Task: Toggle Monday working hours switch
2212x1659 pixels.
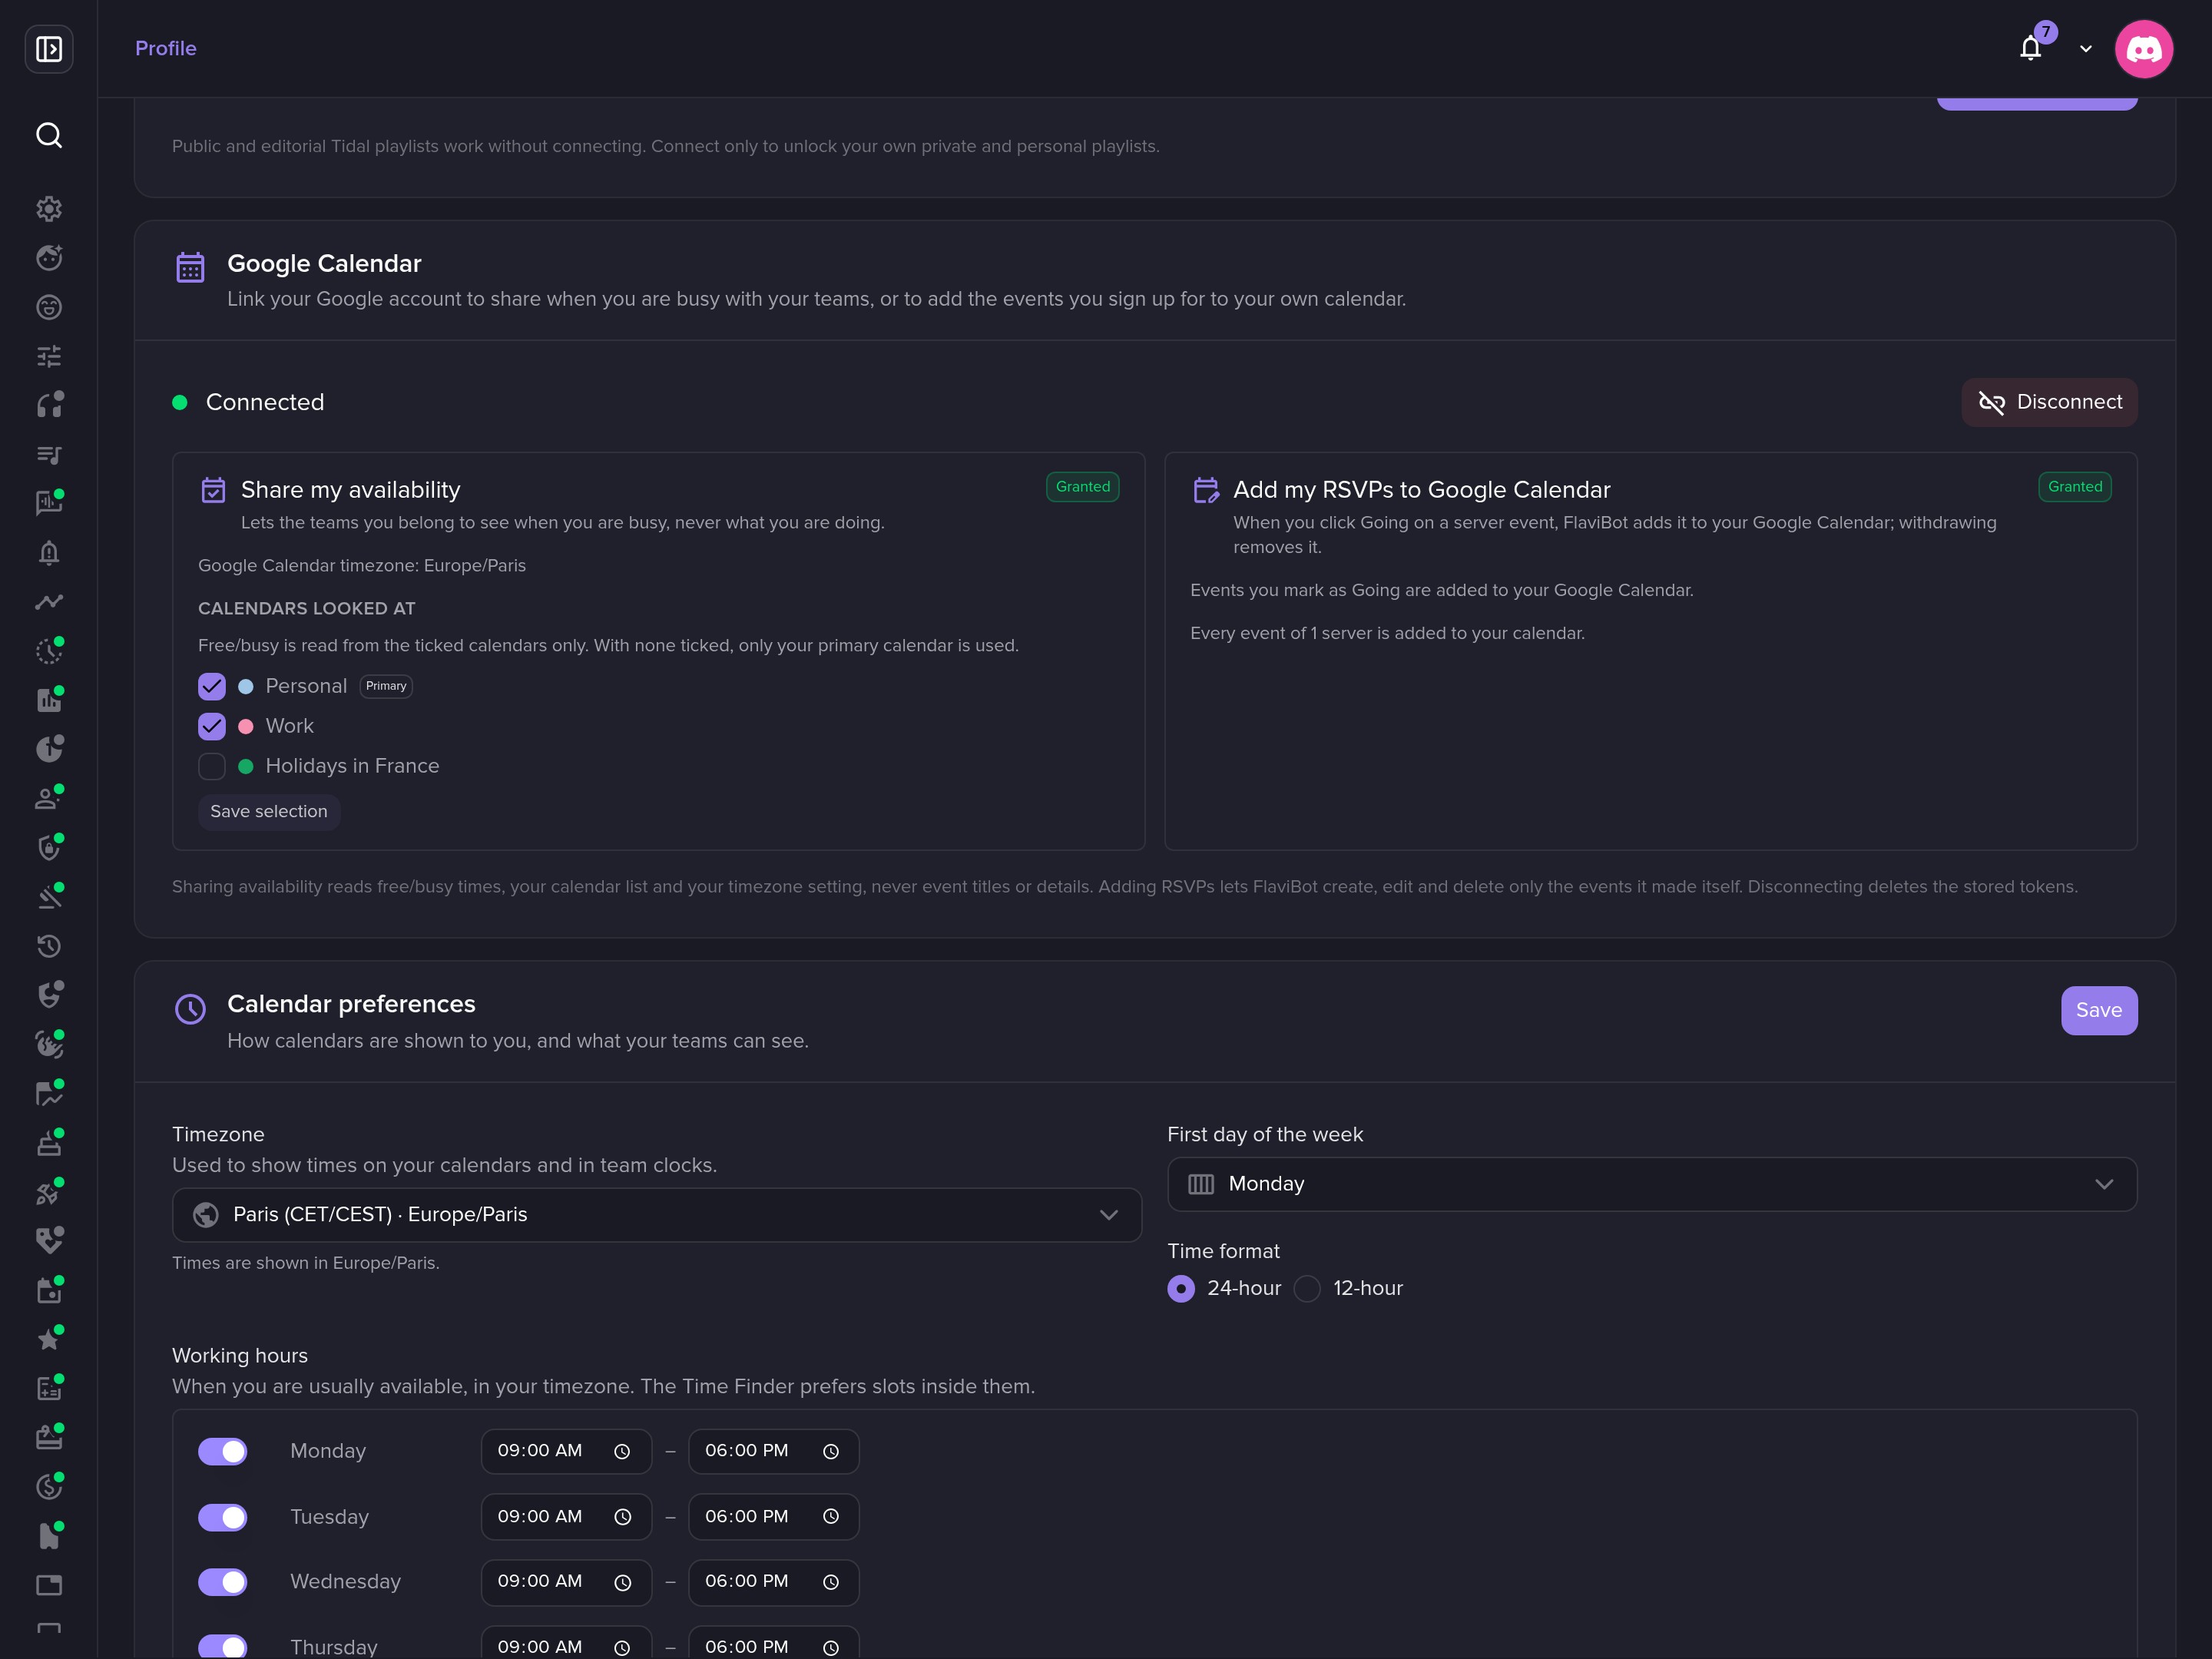Action: click(222, 1451)
